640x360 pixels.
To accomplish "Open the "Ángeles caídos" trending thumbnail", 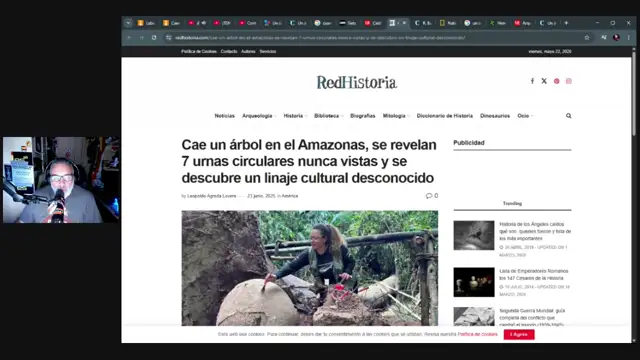I will click(473, 235).
